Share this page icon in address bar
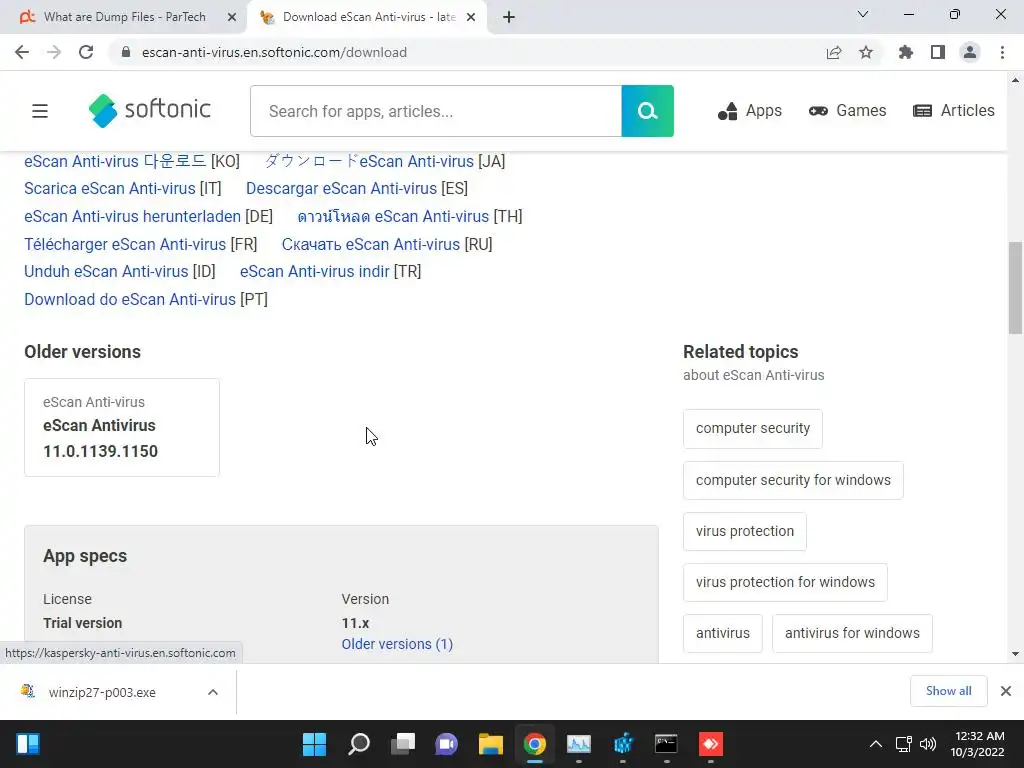The width and height of the screenshot is (1024, 768). coord(834,52)
